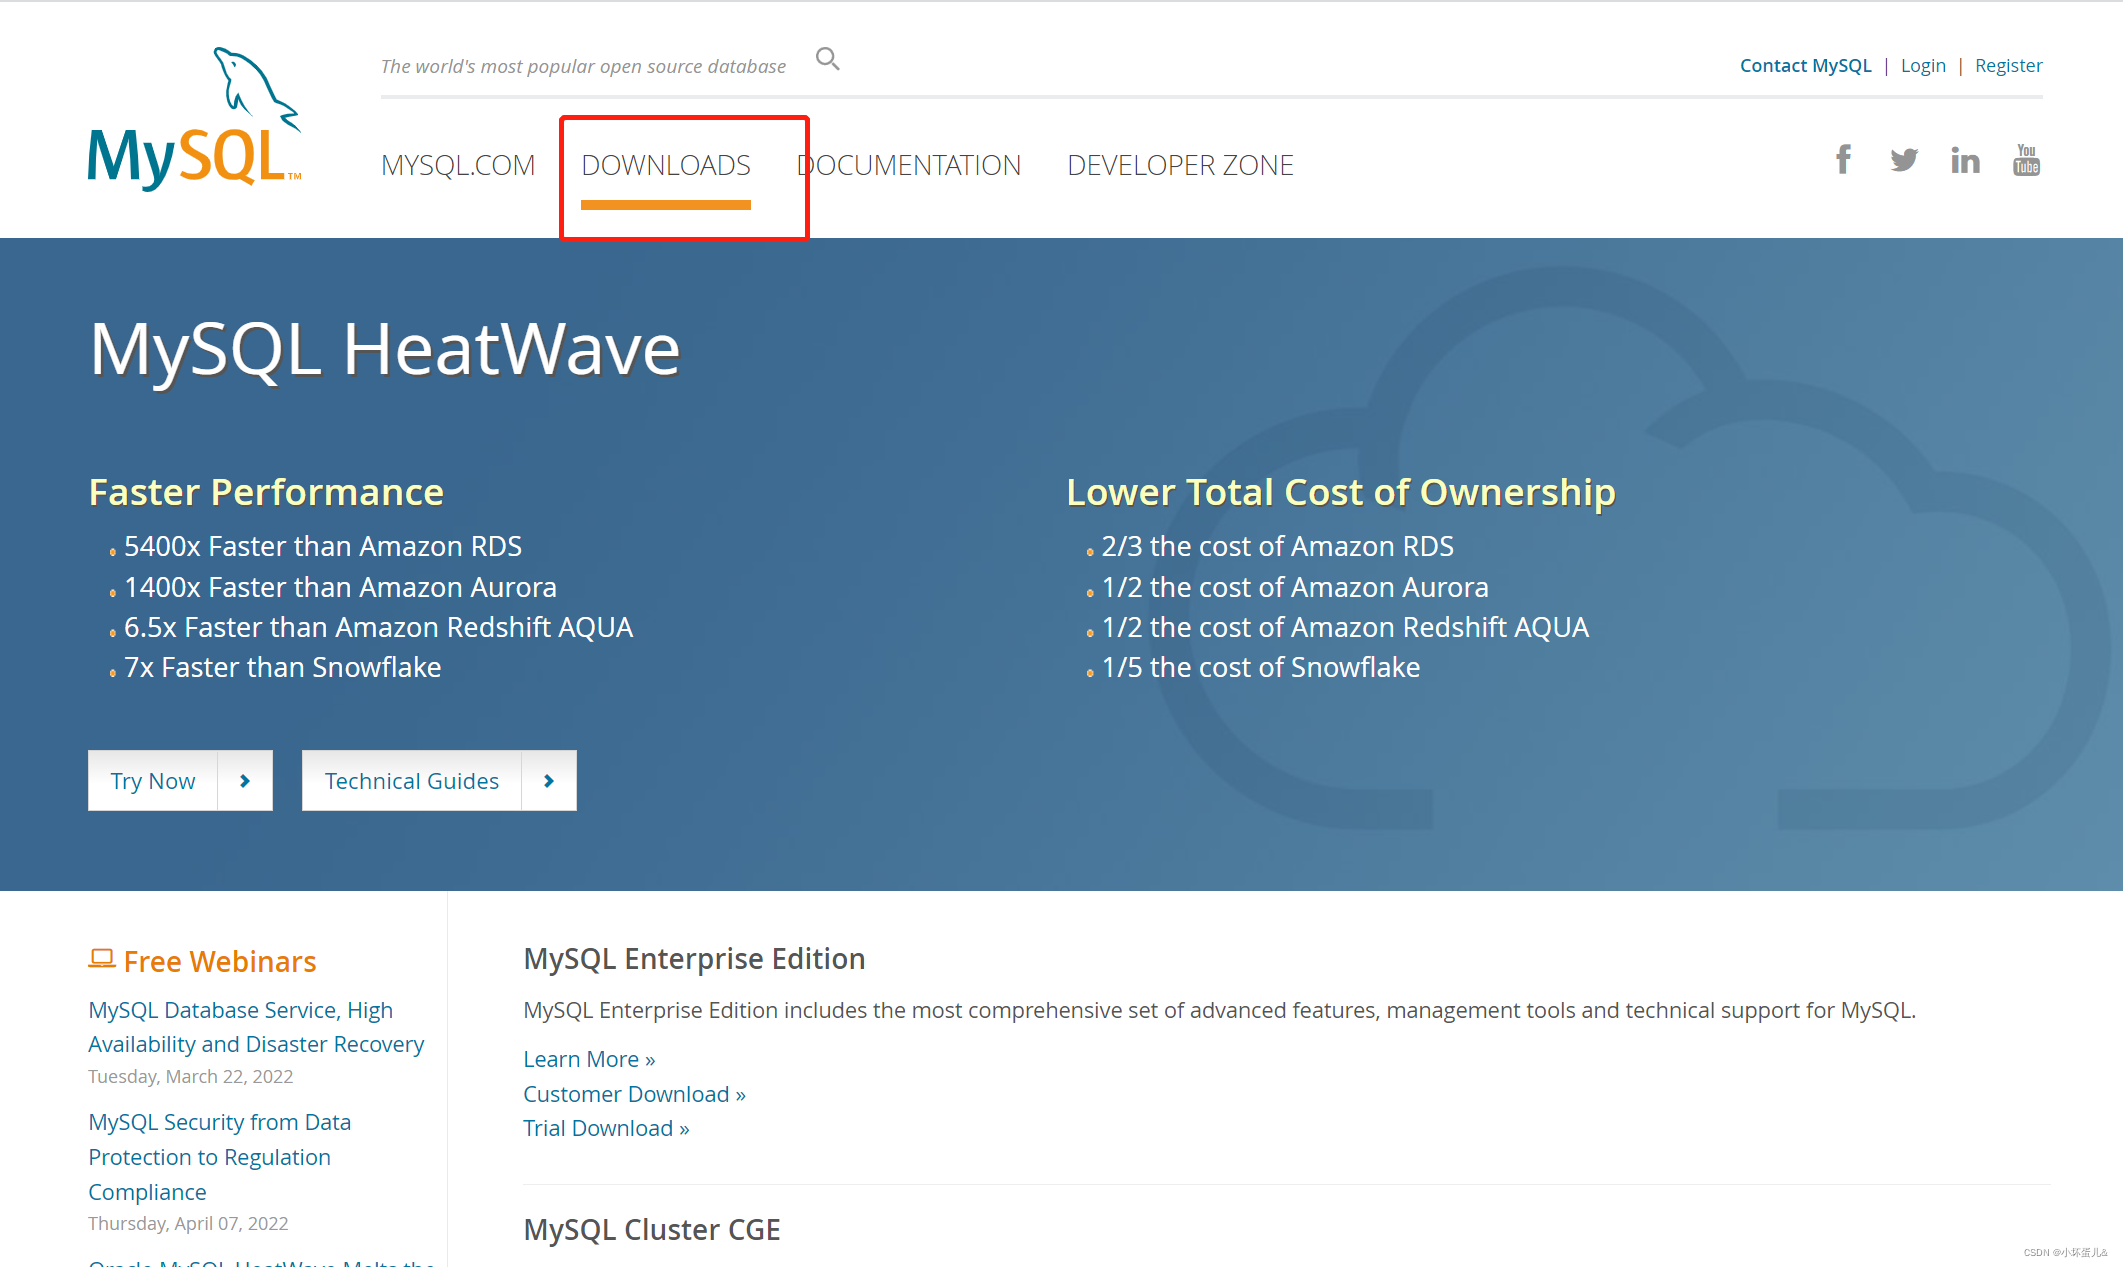Screen dimensions: 2123x1267
Task: Click the Login link
Action: (x=1923, y=66)
